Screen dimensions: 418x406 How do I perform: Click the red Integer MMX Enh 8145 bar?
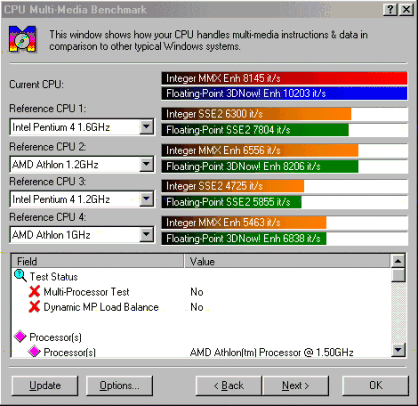284,78
